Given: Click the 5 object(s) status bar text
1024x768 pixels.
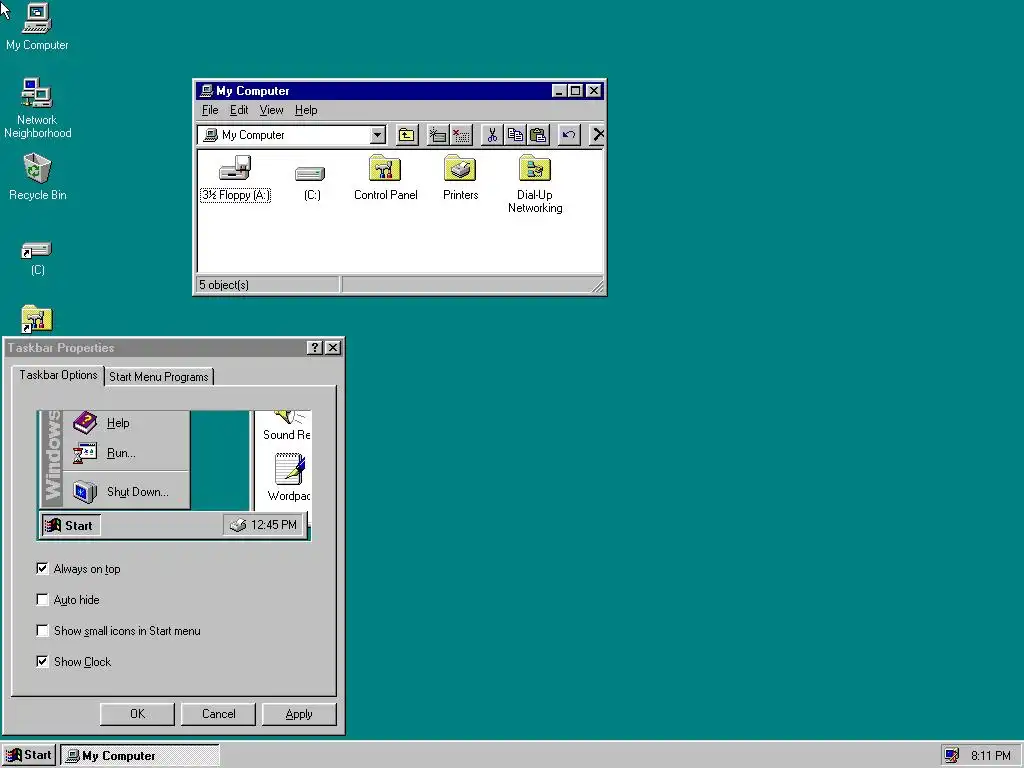Looking at the screenshot, I should (x=224, y=285).
